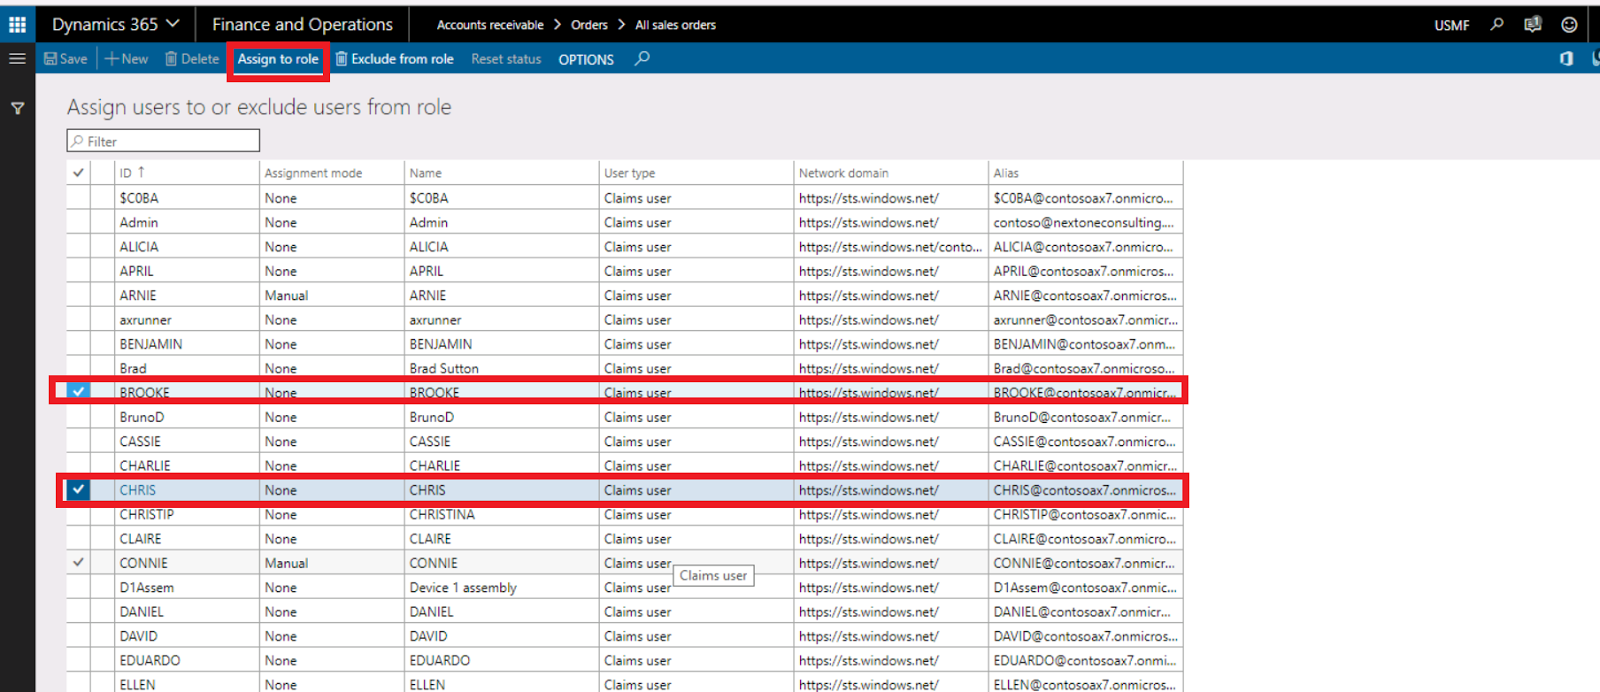This screenshot has width=1600, height=692.
Task: Uncheck the BROOKE row checkbox
Action: [78, 391]
